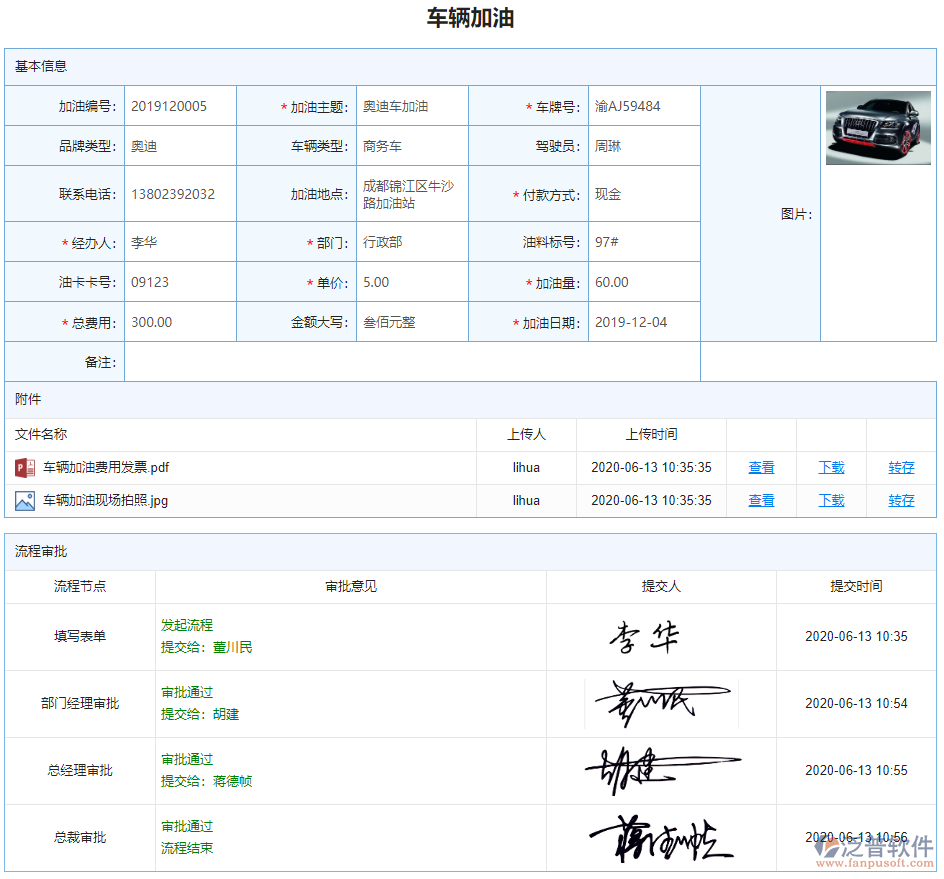下载 the 车辆加油现场拍照.jpg attachment
Viewport: 944px width, 879px height.
pyautogui.click(x=830, y=500)
